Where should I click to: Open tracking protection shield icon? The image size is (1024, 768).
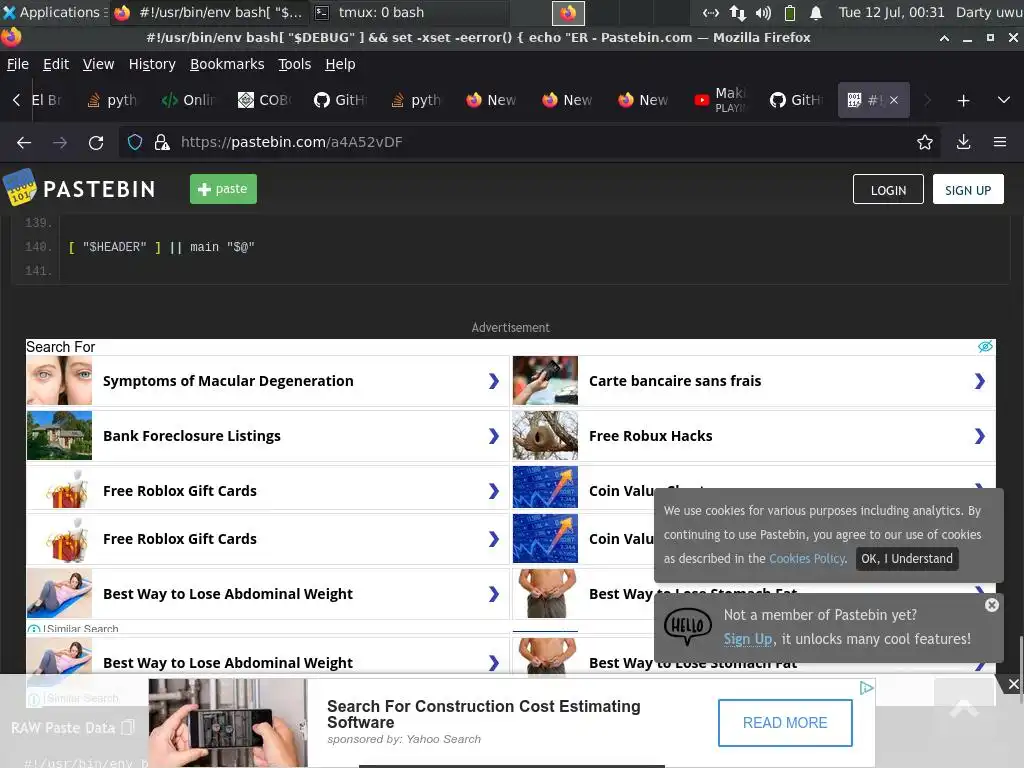[x=135, y=142]
